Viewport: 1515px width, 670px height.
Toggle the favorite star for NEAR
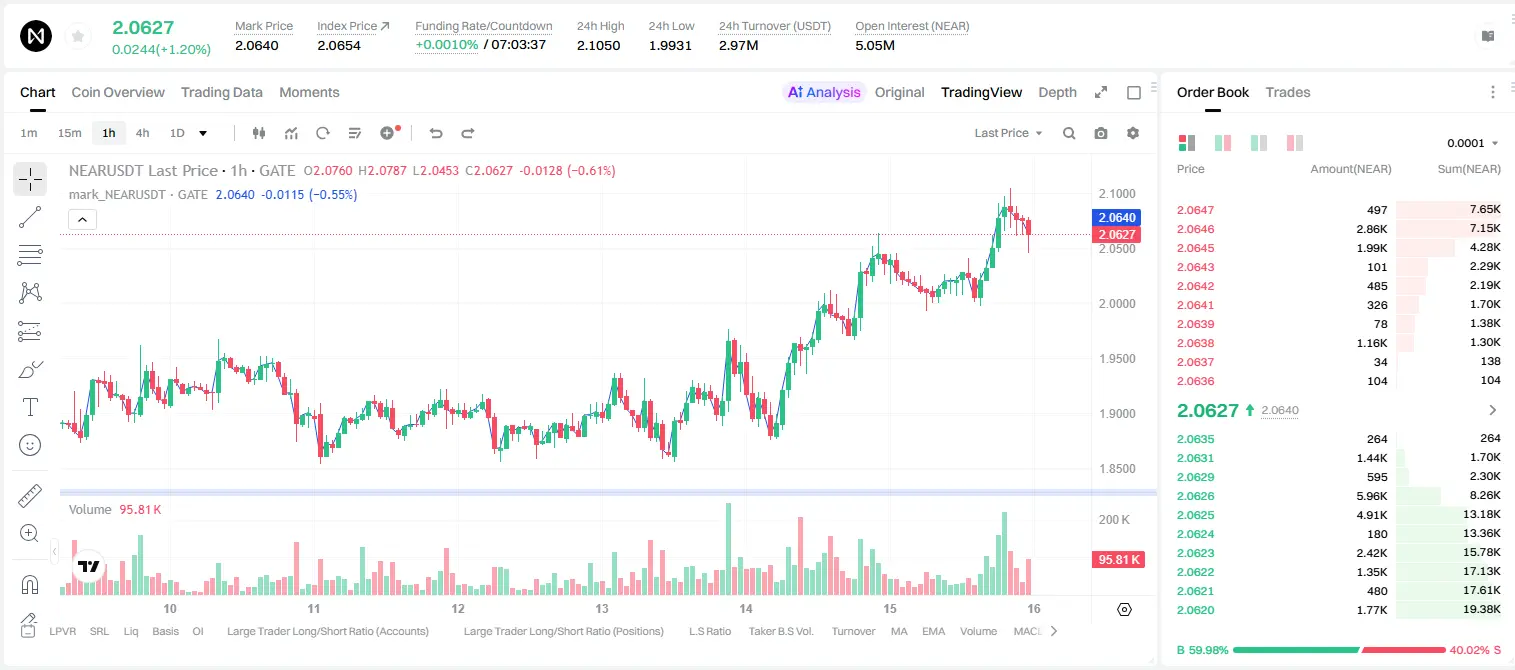click(77, 37)
